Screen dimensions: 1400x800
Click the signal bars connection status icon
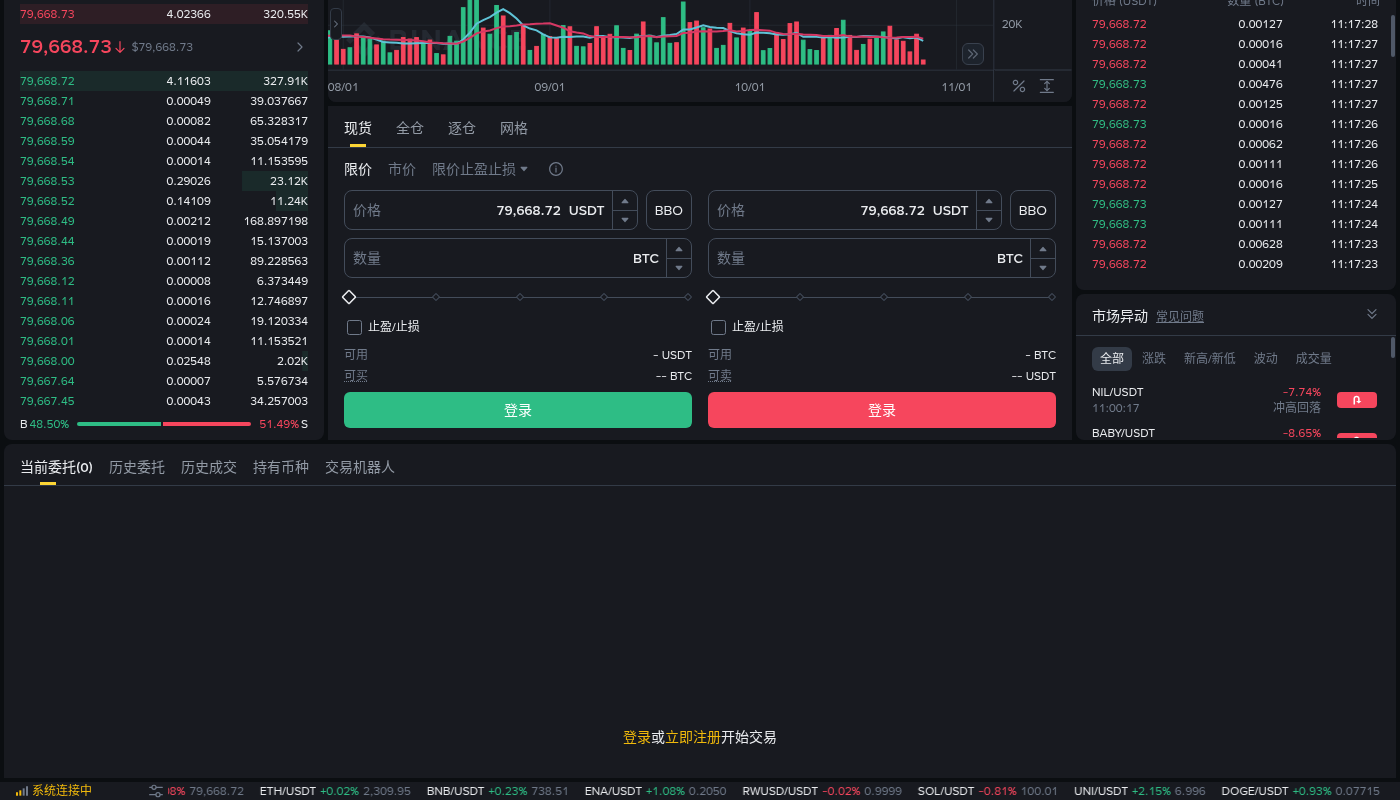click(x=22, y=791)
